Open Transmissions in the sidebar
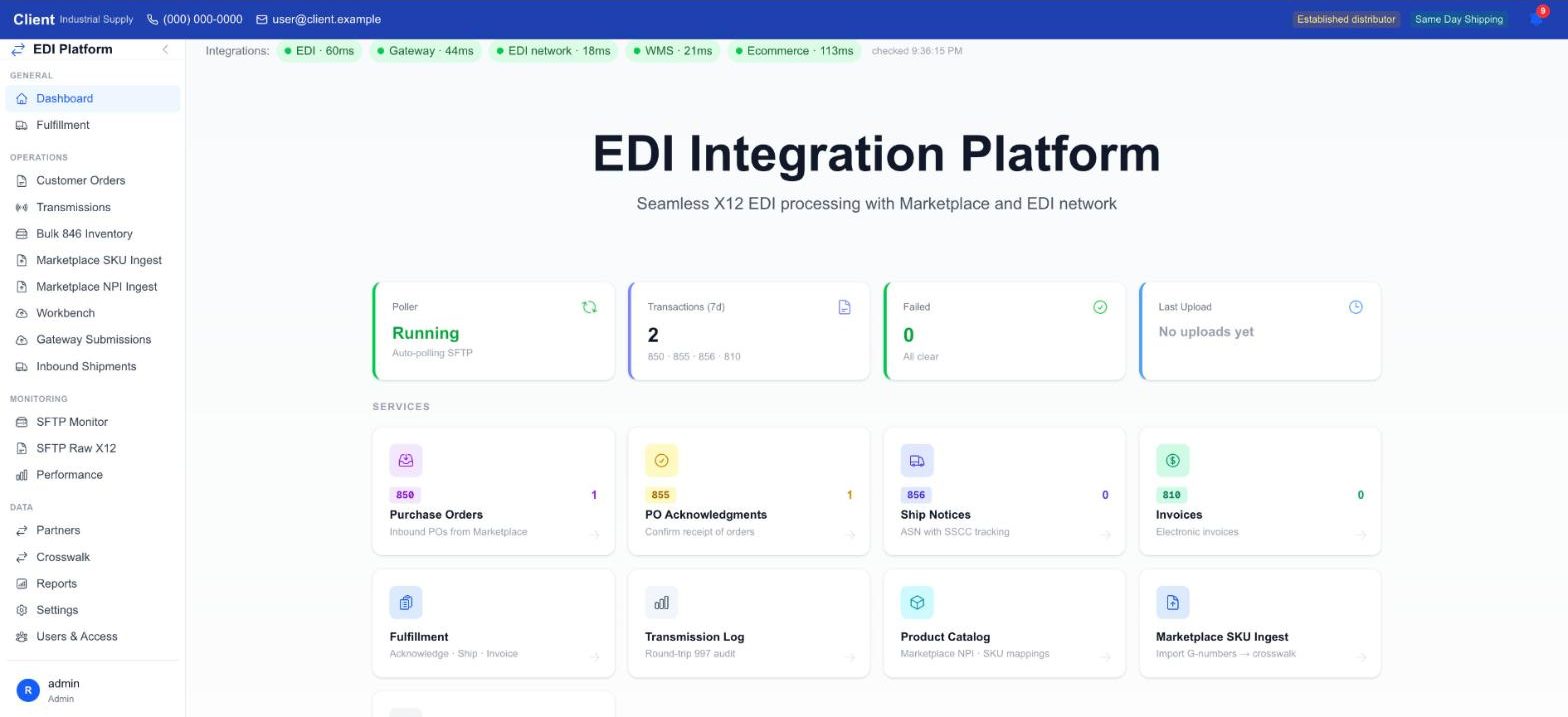The image size is (1568, 717). [x=93, y=207]
